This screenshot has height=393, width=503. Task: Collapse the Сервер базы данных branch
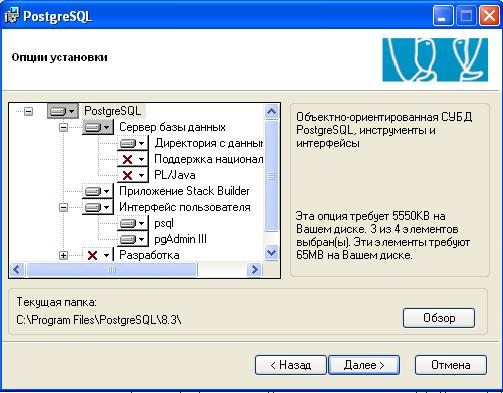(x=63, y=127)
